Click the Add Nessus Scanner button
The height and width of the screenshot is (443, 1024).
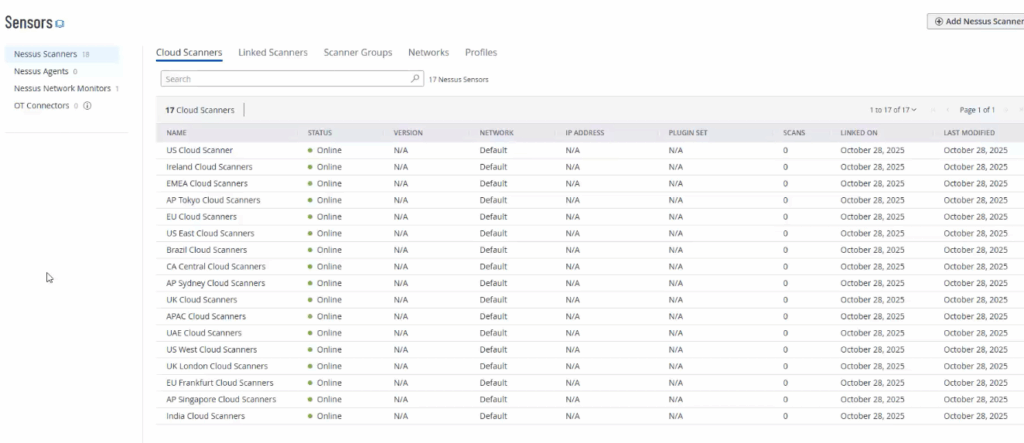coord(977,20)
